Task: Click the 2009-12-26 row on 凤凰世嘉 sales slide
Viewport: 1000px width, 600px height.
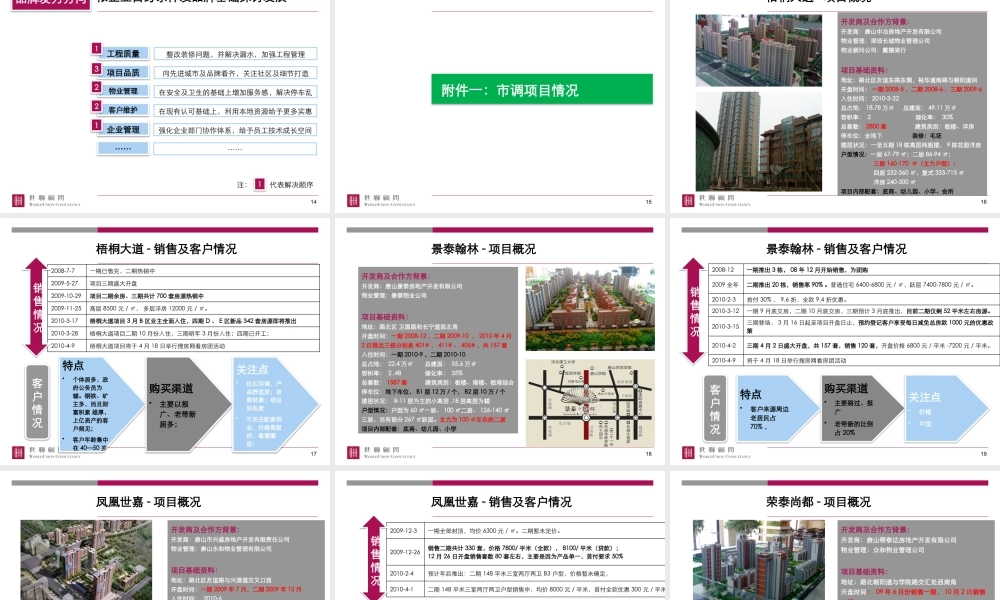Action: click(x=526, y=552)
